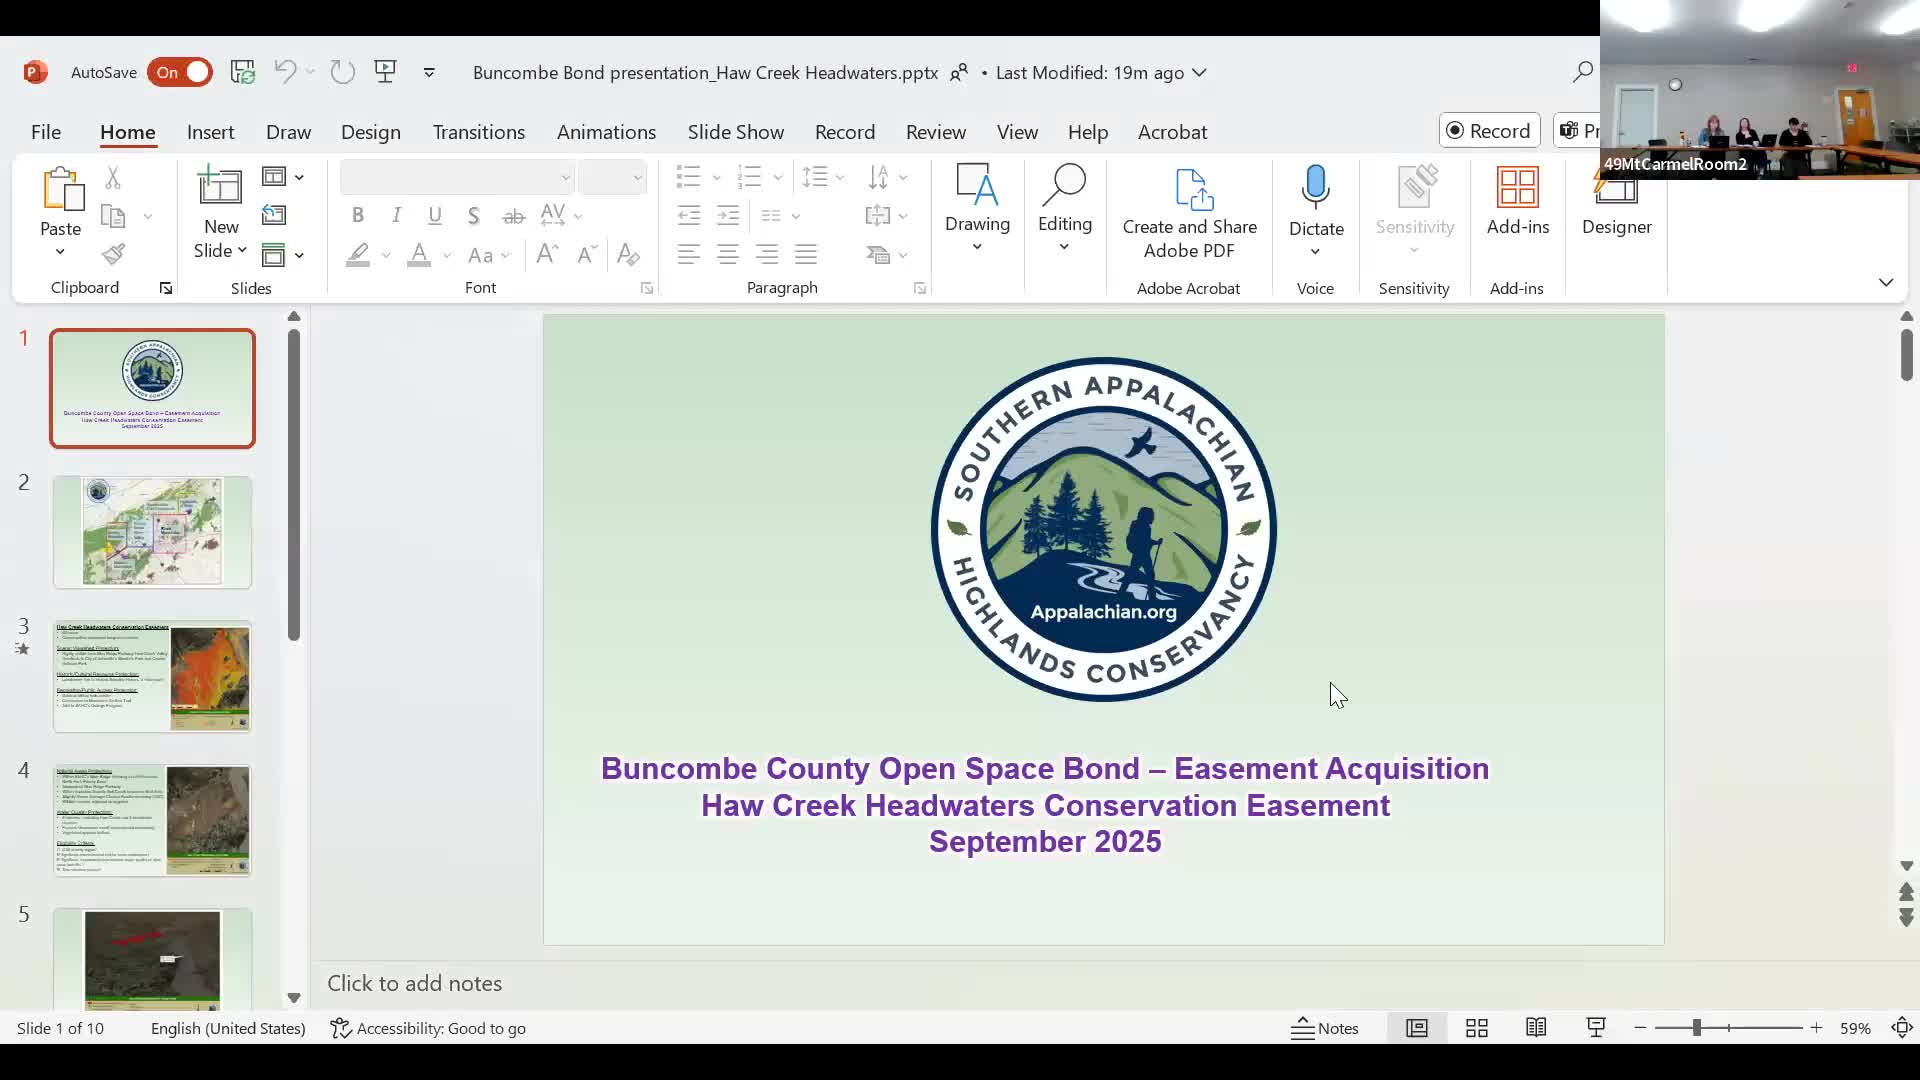Click the Save icon in title bar

242,72
